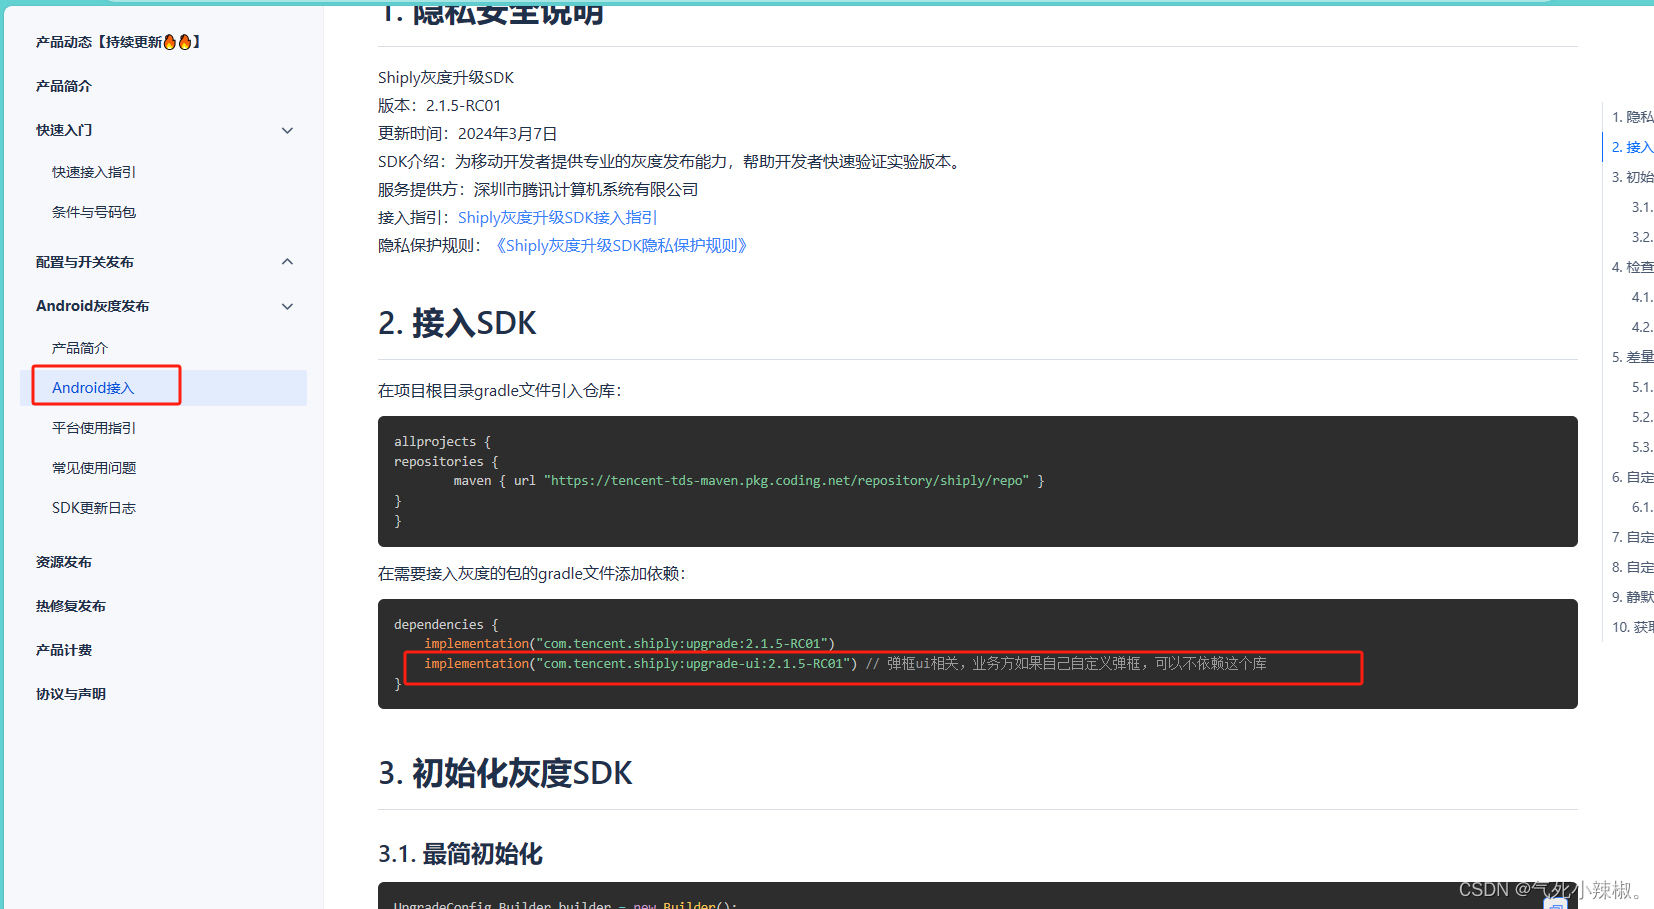Collapse the 配置与开关发布 section
The width and height of the screenshot is (1654, 909).
point(288,261)
